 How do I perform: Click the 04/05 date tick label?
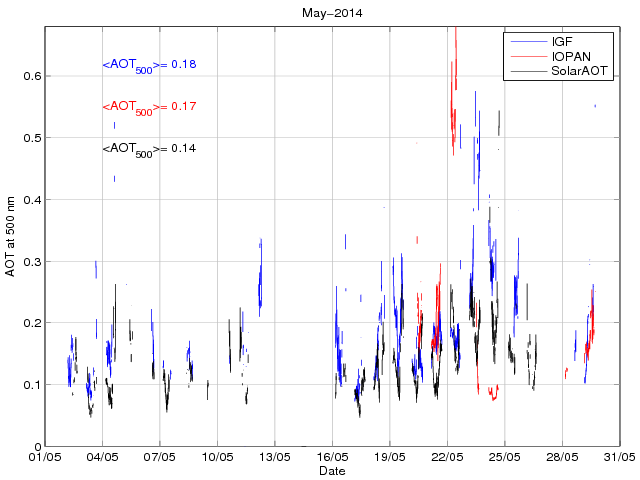(x=102, y=457)
